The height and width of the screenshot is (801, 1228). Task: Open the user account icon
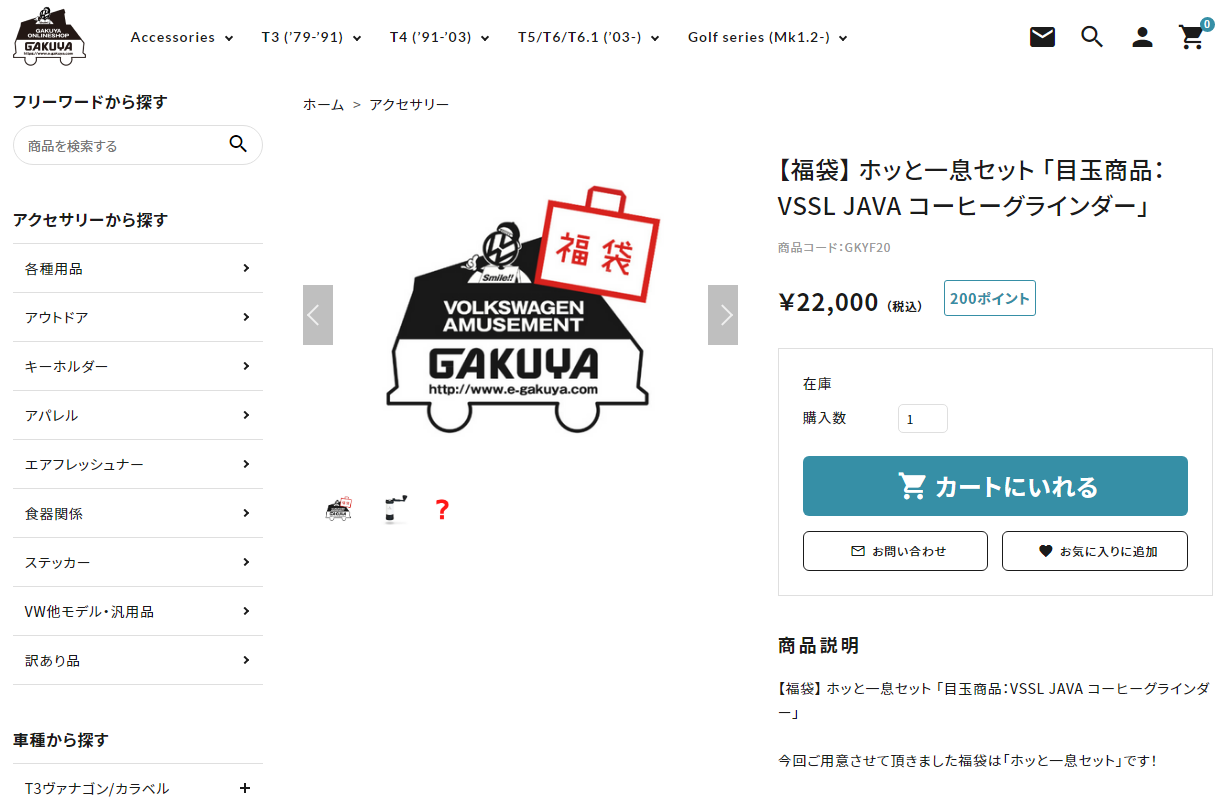(x=1142, y=37)
